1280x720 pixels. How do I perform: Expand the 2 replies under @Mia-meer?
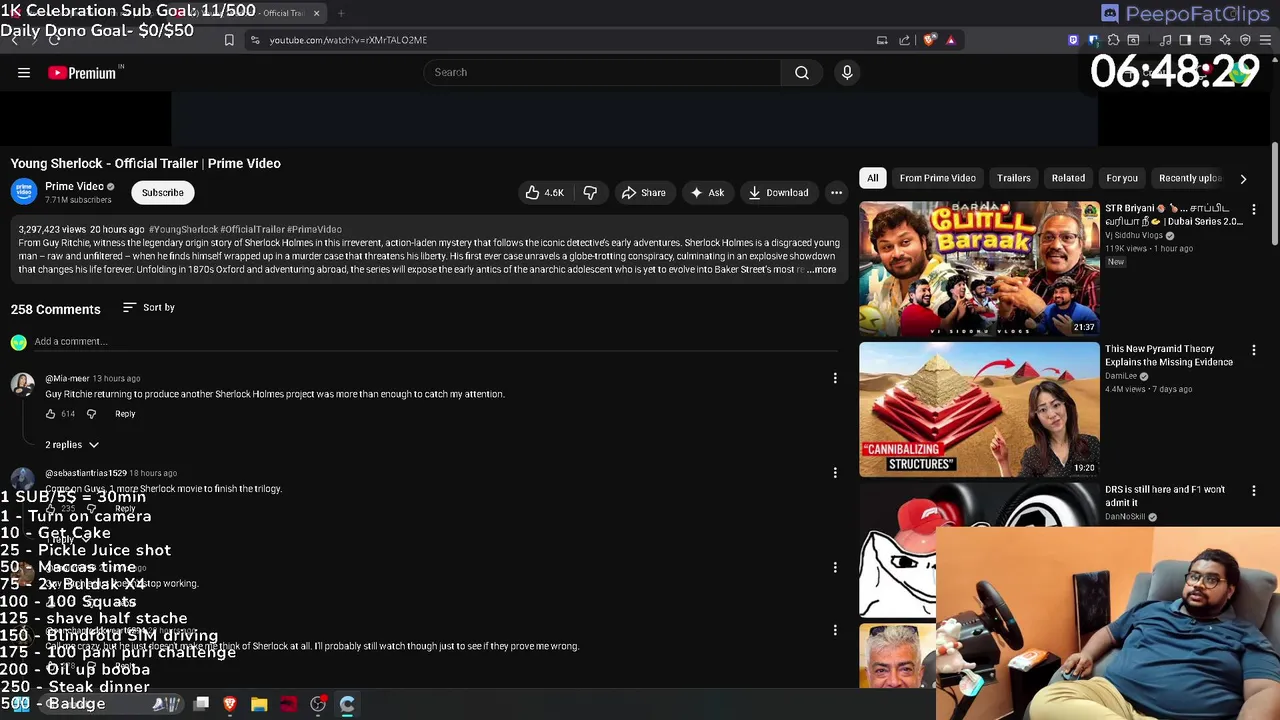click(x=72, y=444)
